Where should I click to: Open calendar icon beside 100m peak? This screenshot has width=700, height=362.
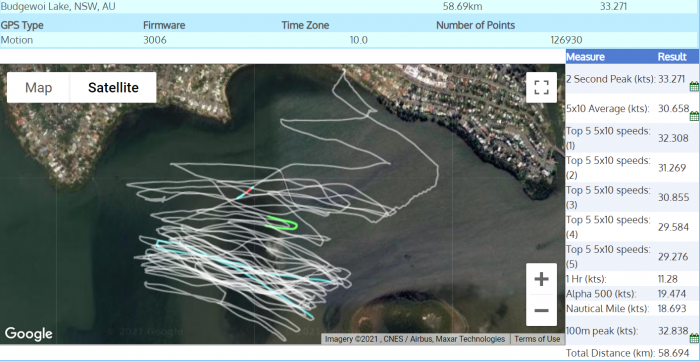tap(694, 338)
